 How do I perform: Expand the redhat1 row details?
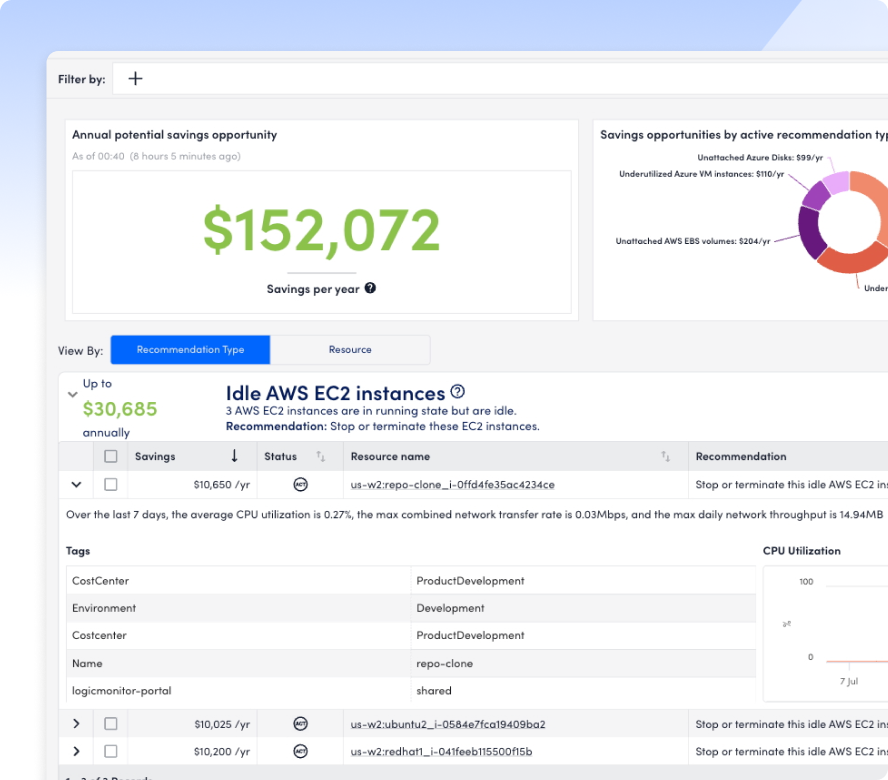76,751
